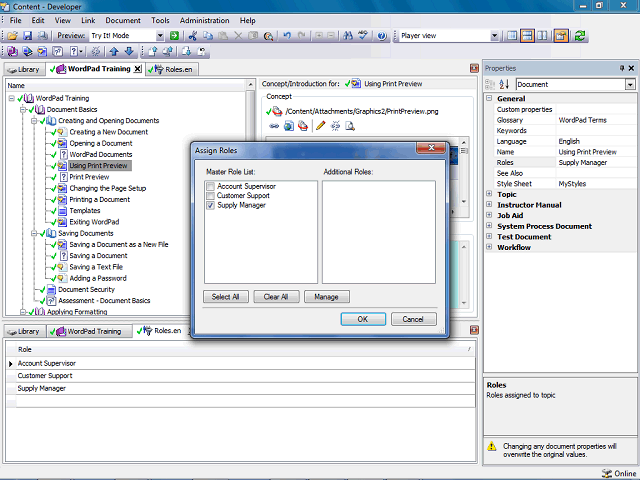Check the Customer Support checkbox
The height and width of the screenshot is (480, 640).
[210, 196]
